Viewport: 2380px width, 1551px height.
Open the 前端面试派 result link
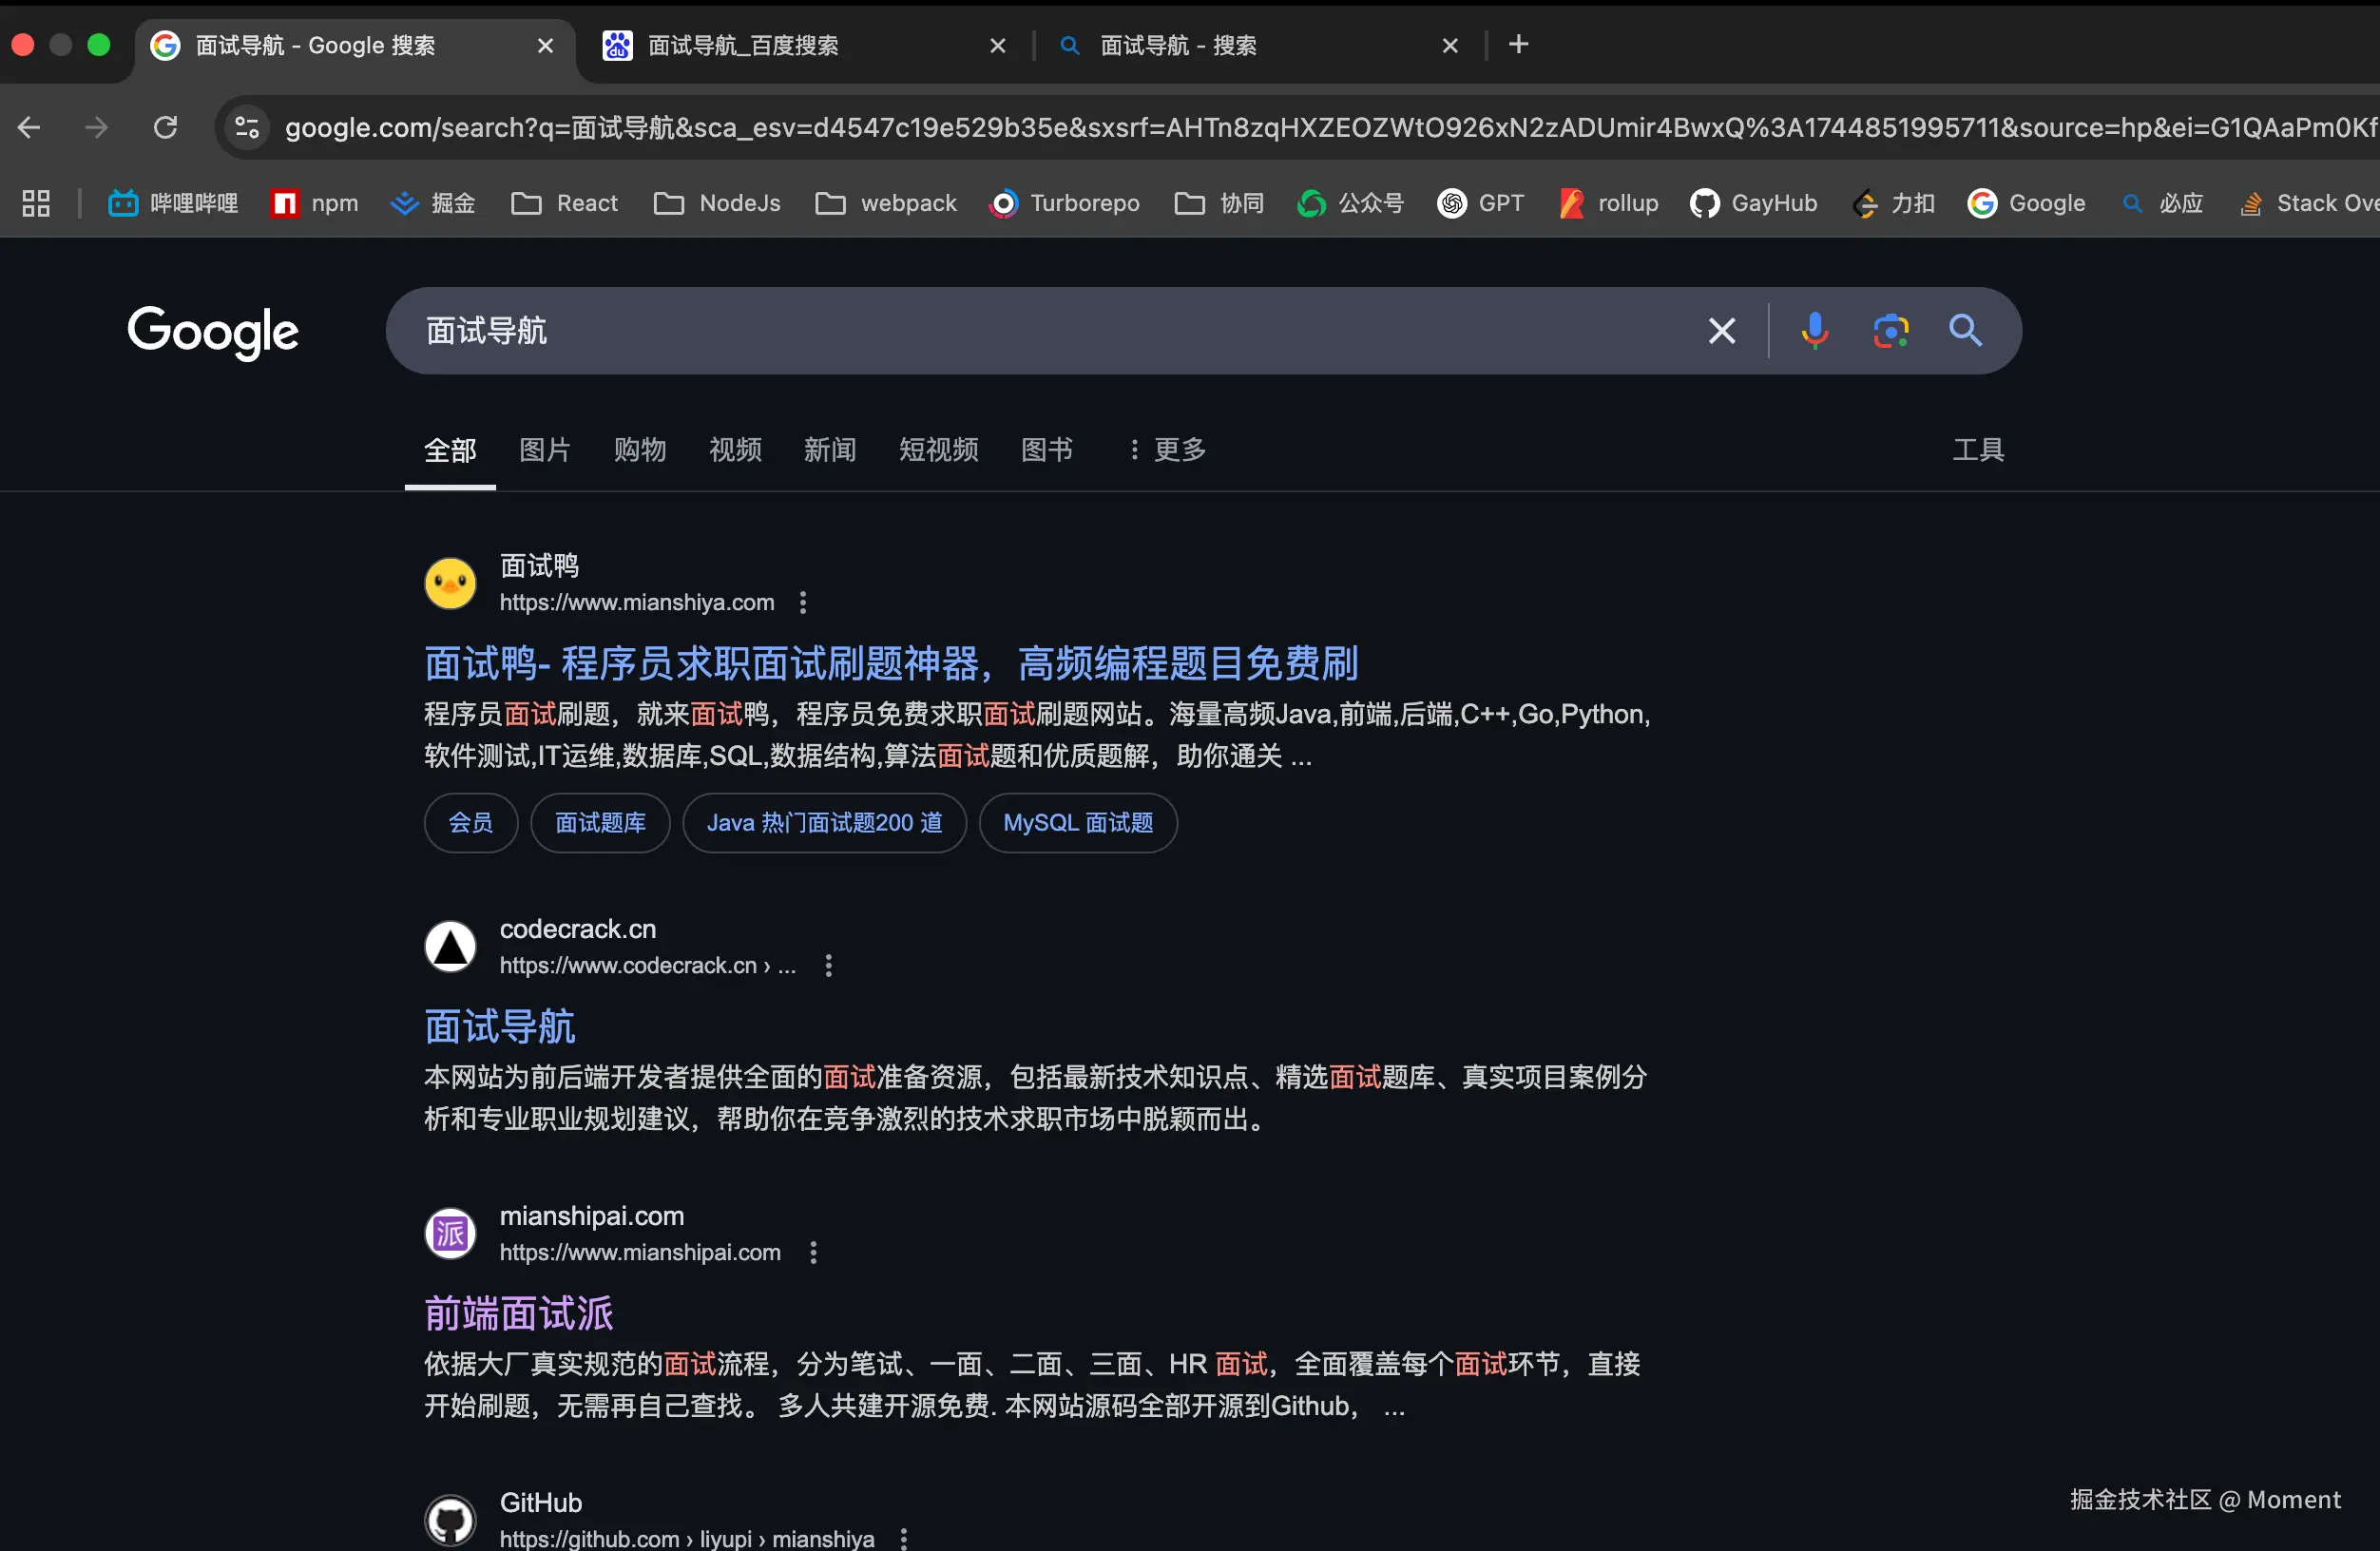(x=518, y=1313)
